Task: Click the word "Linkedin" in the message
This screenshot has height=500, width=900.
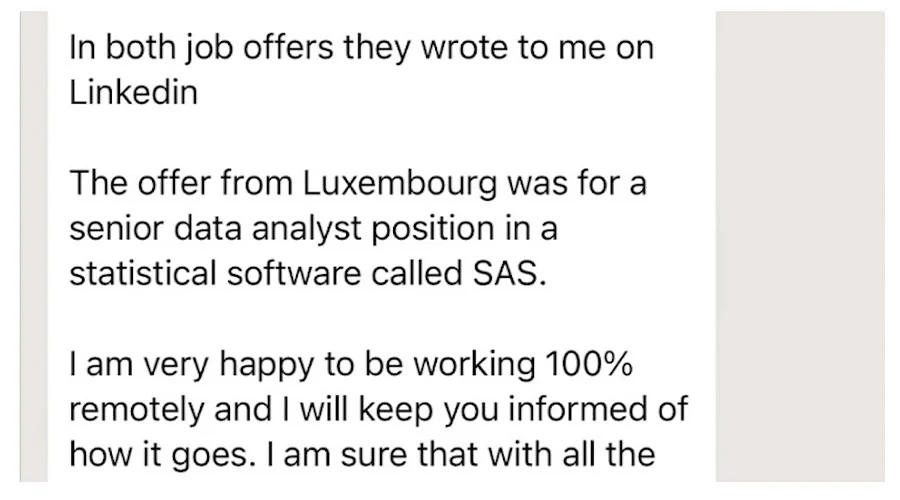Action: point(133,92)
